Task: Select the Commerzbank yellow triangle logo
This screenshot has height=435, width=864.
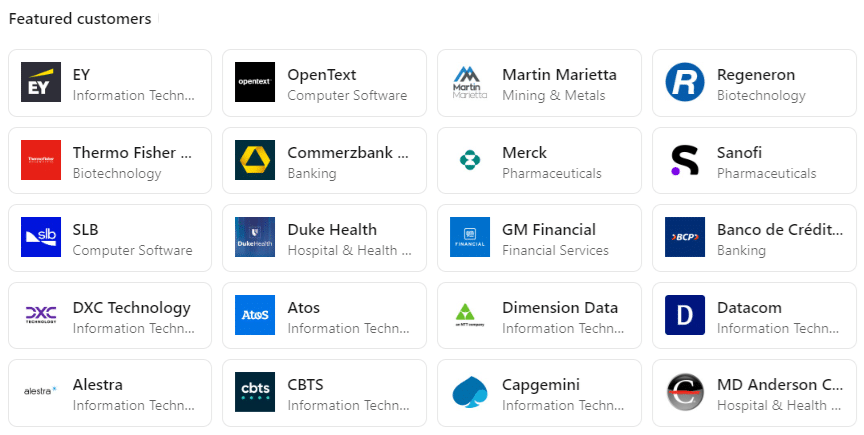Action: (255, 160)
